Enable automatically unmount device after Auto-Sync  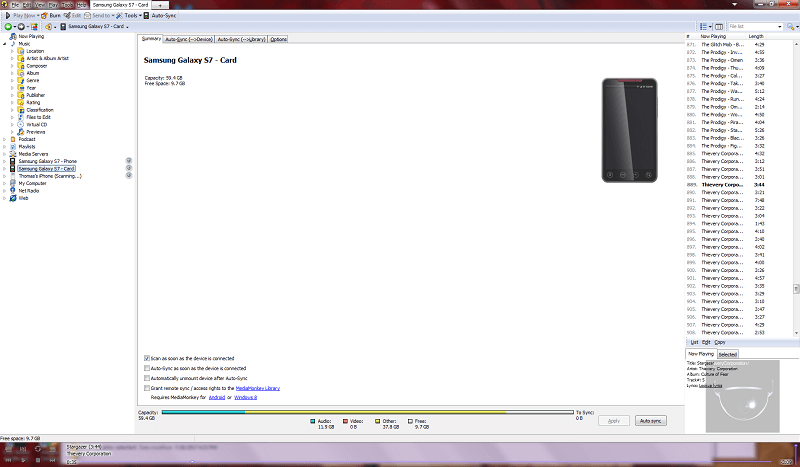pos(147,378)
